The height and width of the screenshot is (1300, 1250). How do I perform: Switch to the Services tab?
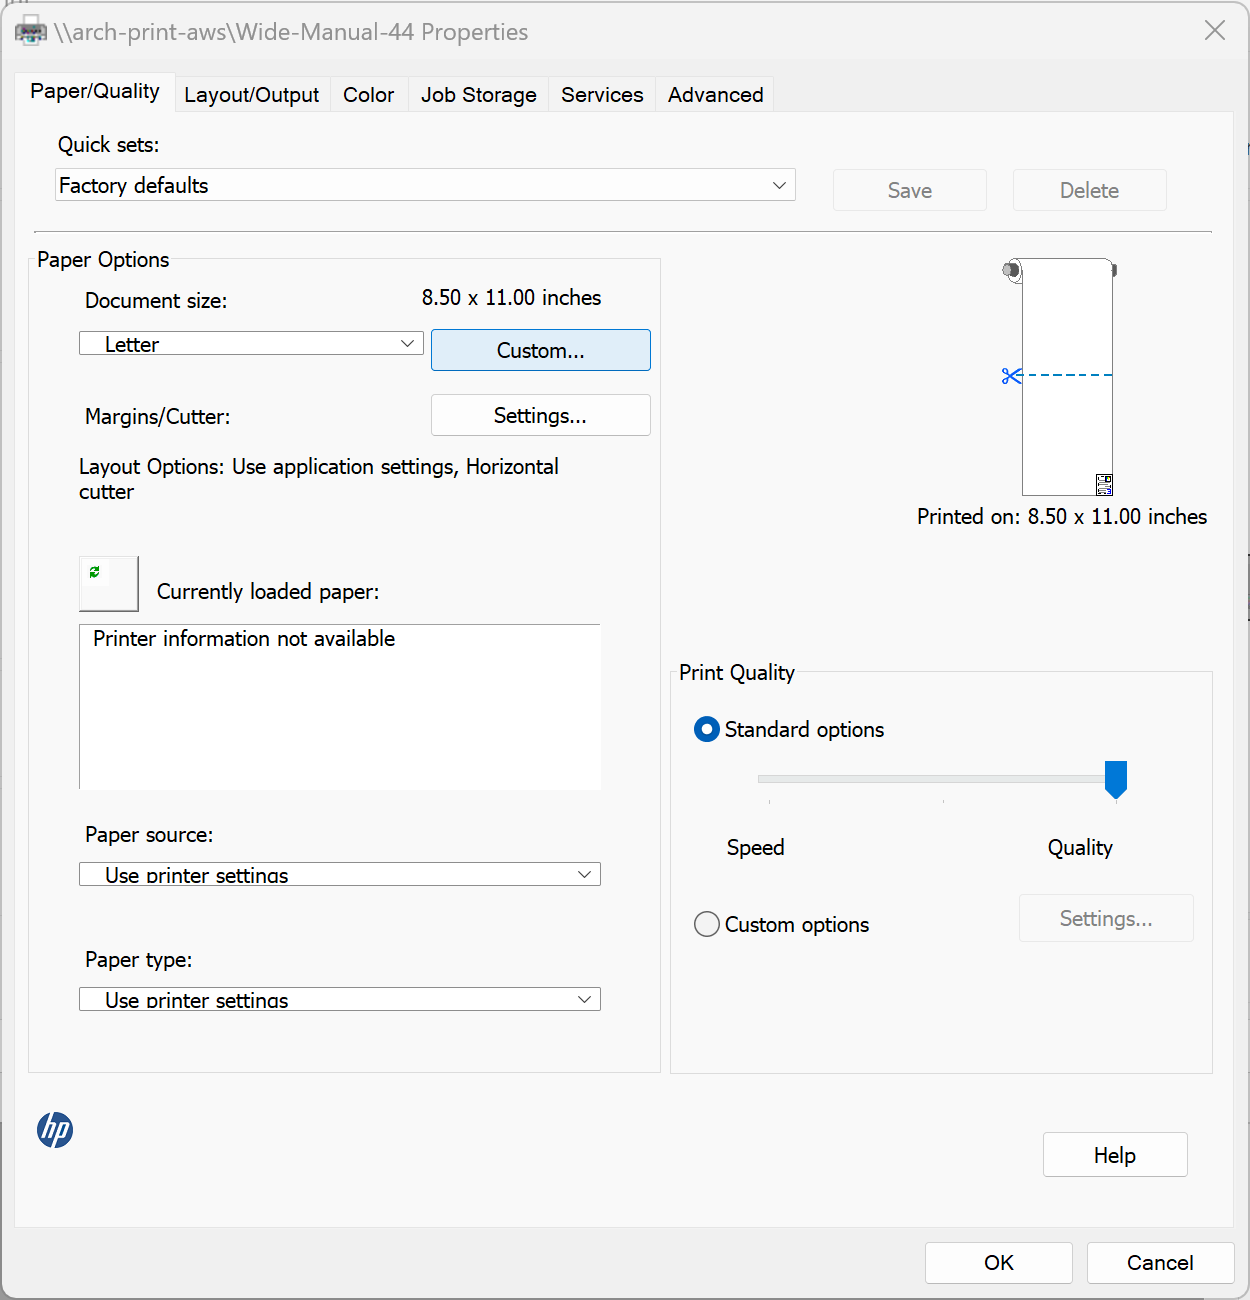pos(602,95)
